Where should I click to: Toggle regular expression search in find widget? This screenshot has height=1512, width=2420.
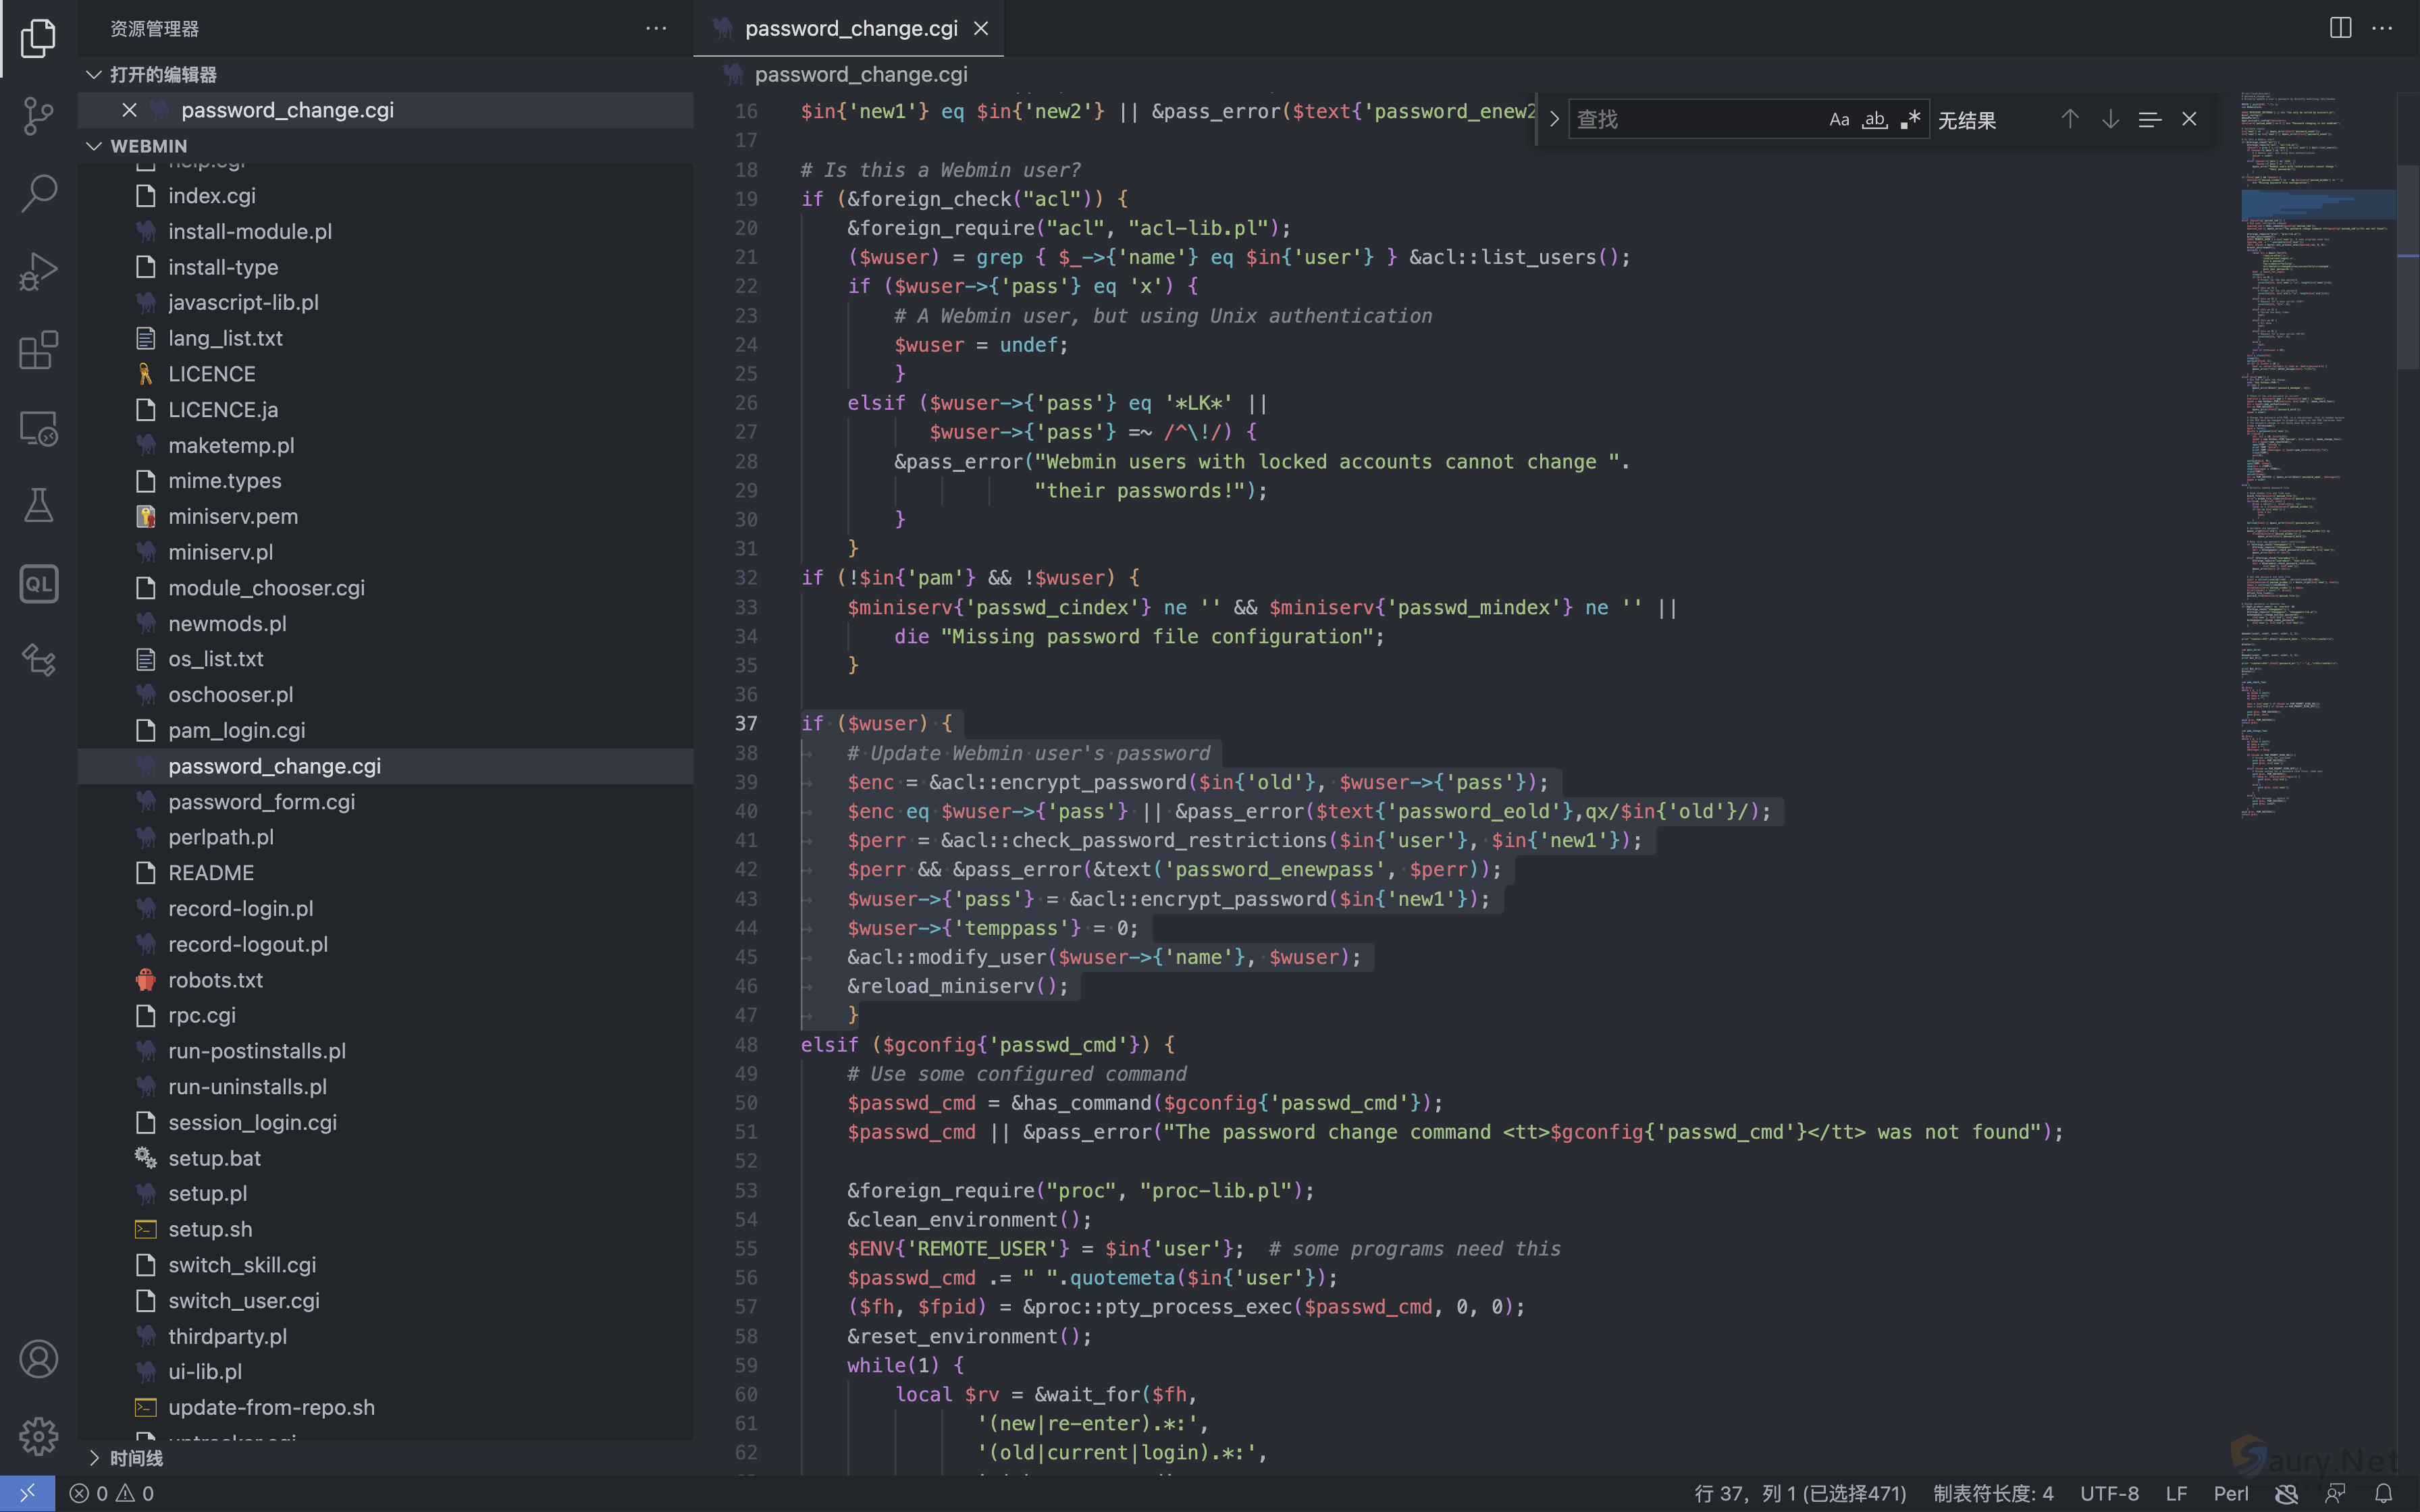[1910, 120]
